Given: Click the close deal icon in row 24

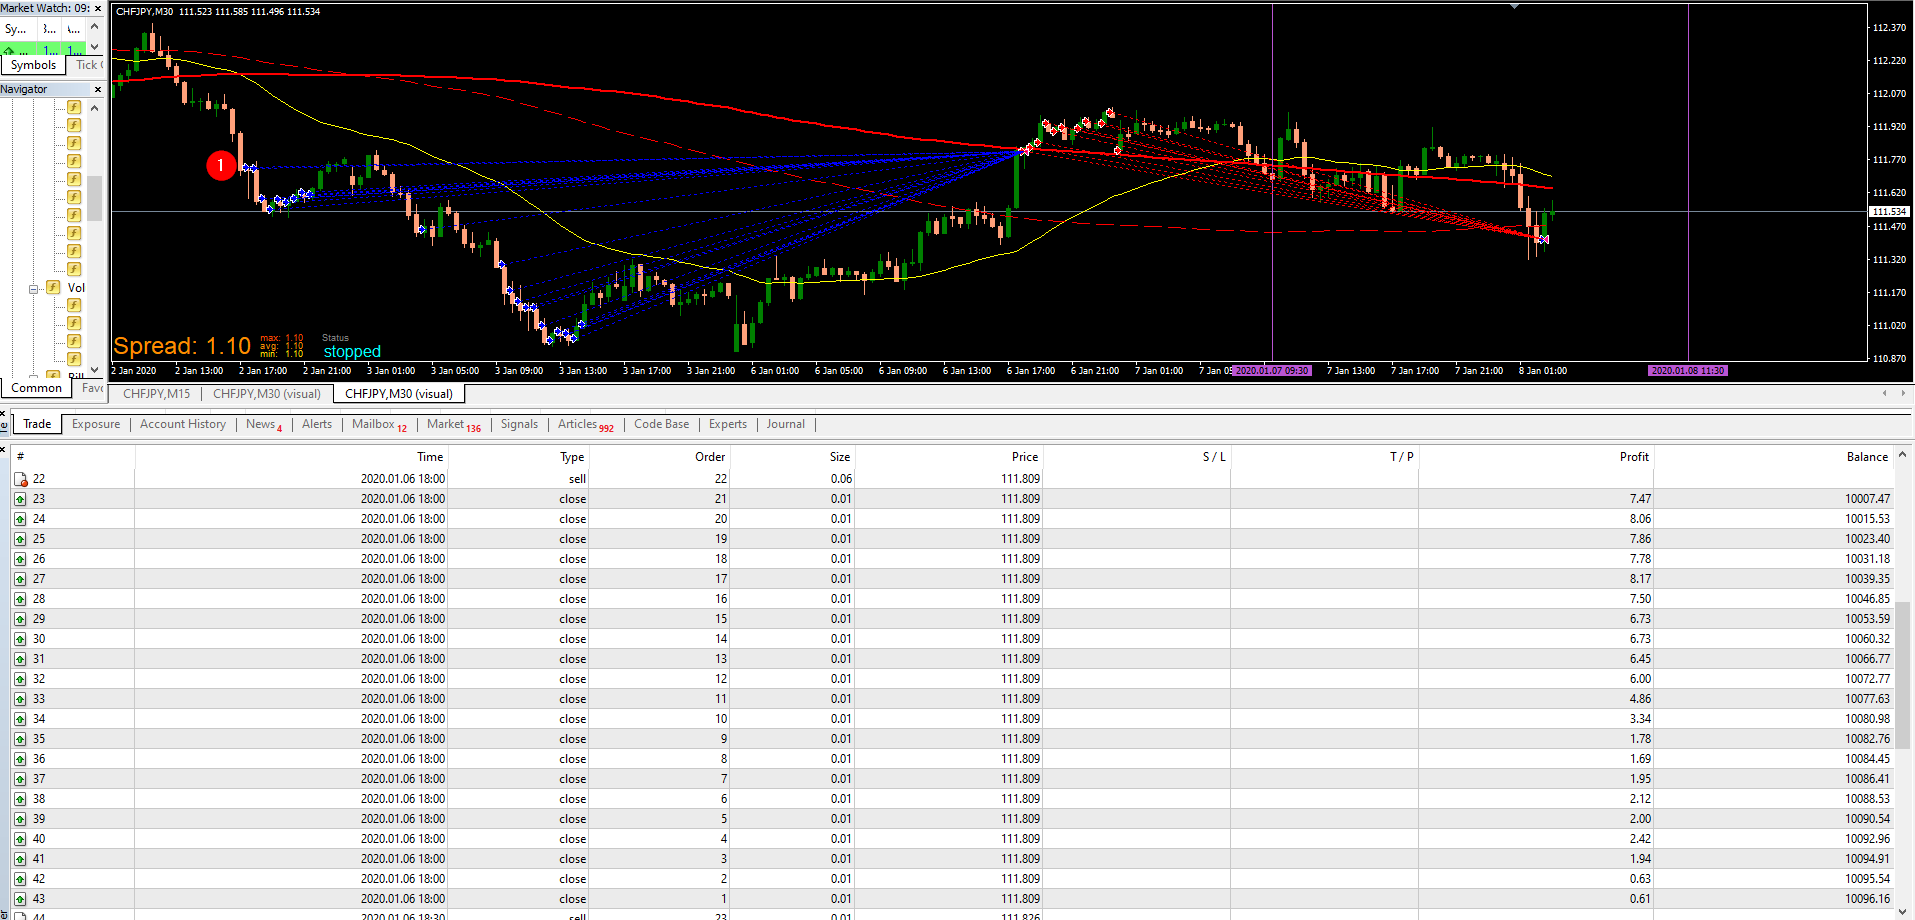Looking at the screenshot, I should click(x=20, y=519).
